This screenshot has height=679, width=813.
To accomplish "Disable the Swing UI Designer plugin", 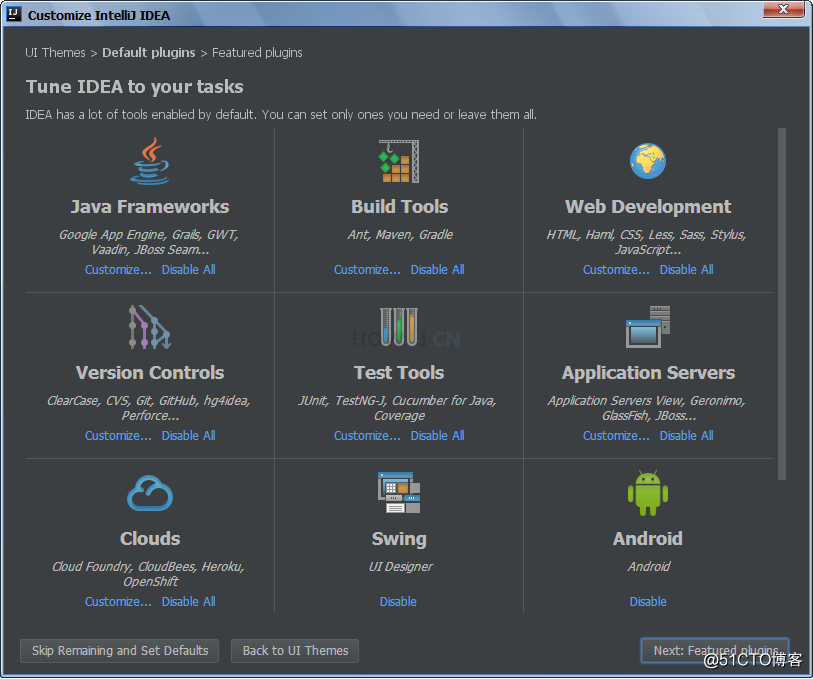I will 398,602.
